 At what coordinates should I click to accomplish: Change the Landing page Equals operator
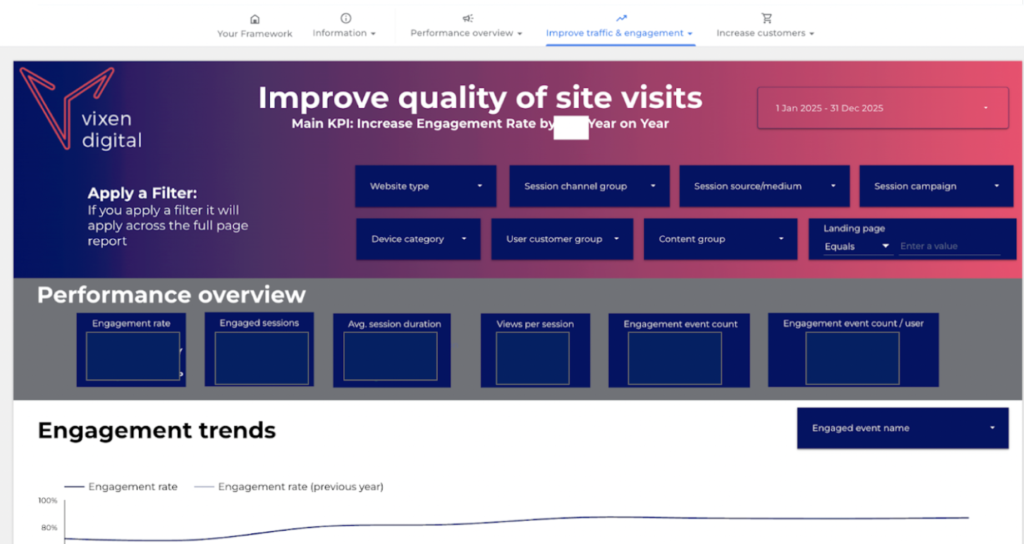[x=857, y=246]
